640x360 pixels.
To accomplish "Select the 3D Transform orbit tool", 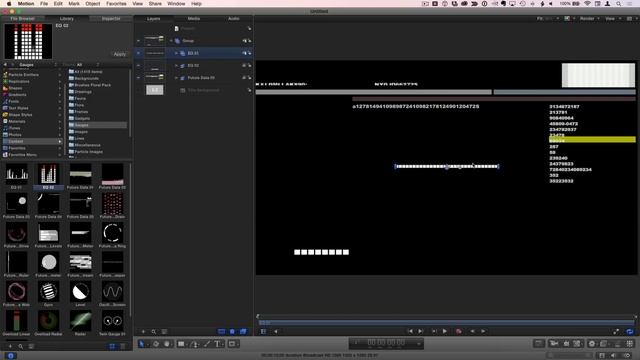I will (x=156, y=344).
